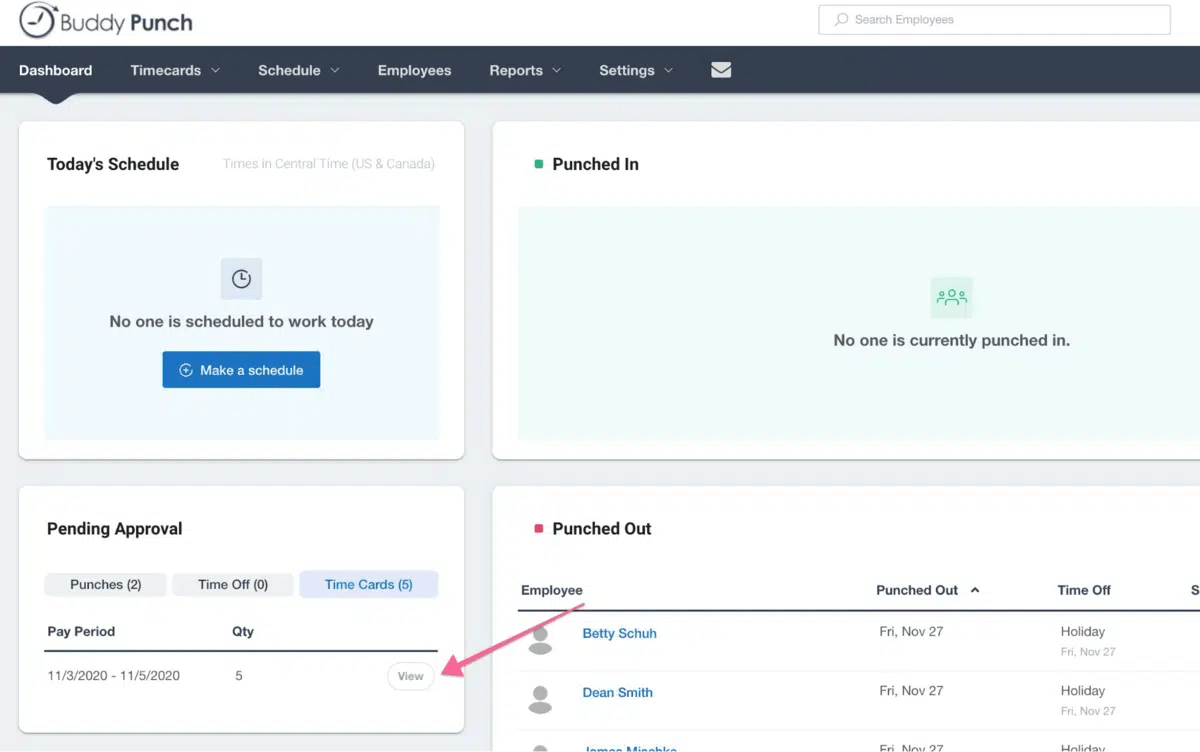Select the Punches (2) filter
Screen dimensions: 1200x752
pyautogui.click(x=105, y=584)
